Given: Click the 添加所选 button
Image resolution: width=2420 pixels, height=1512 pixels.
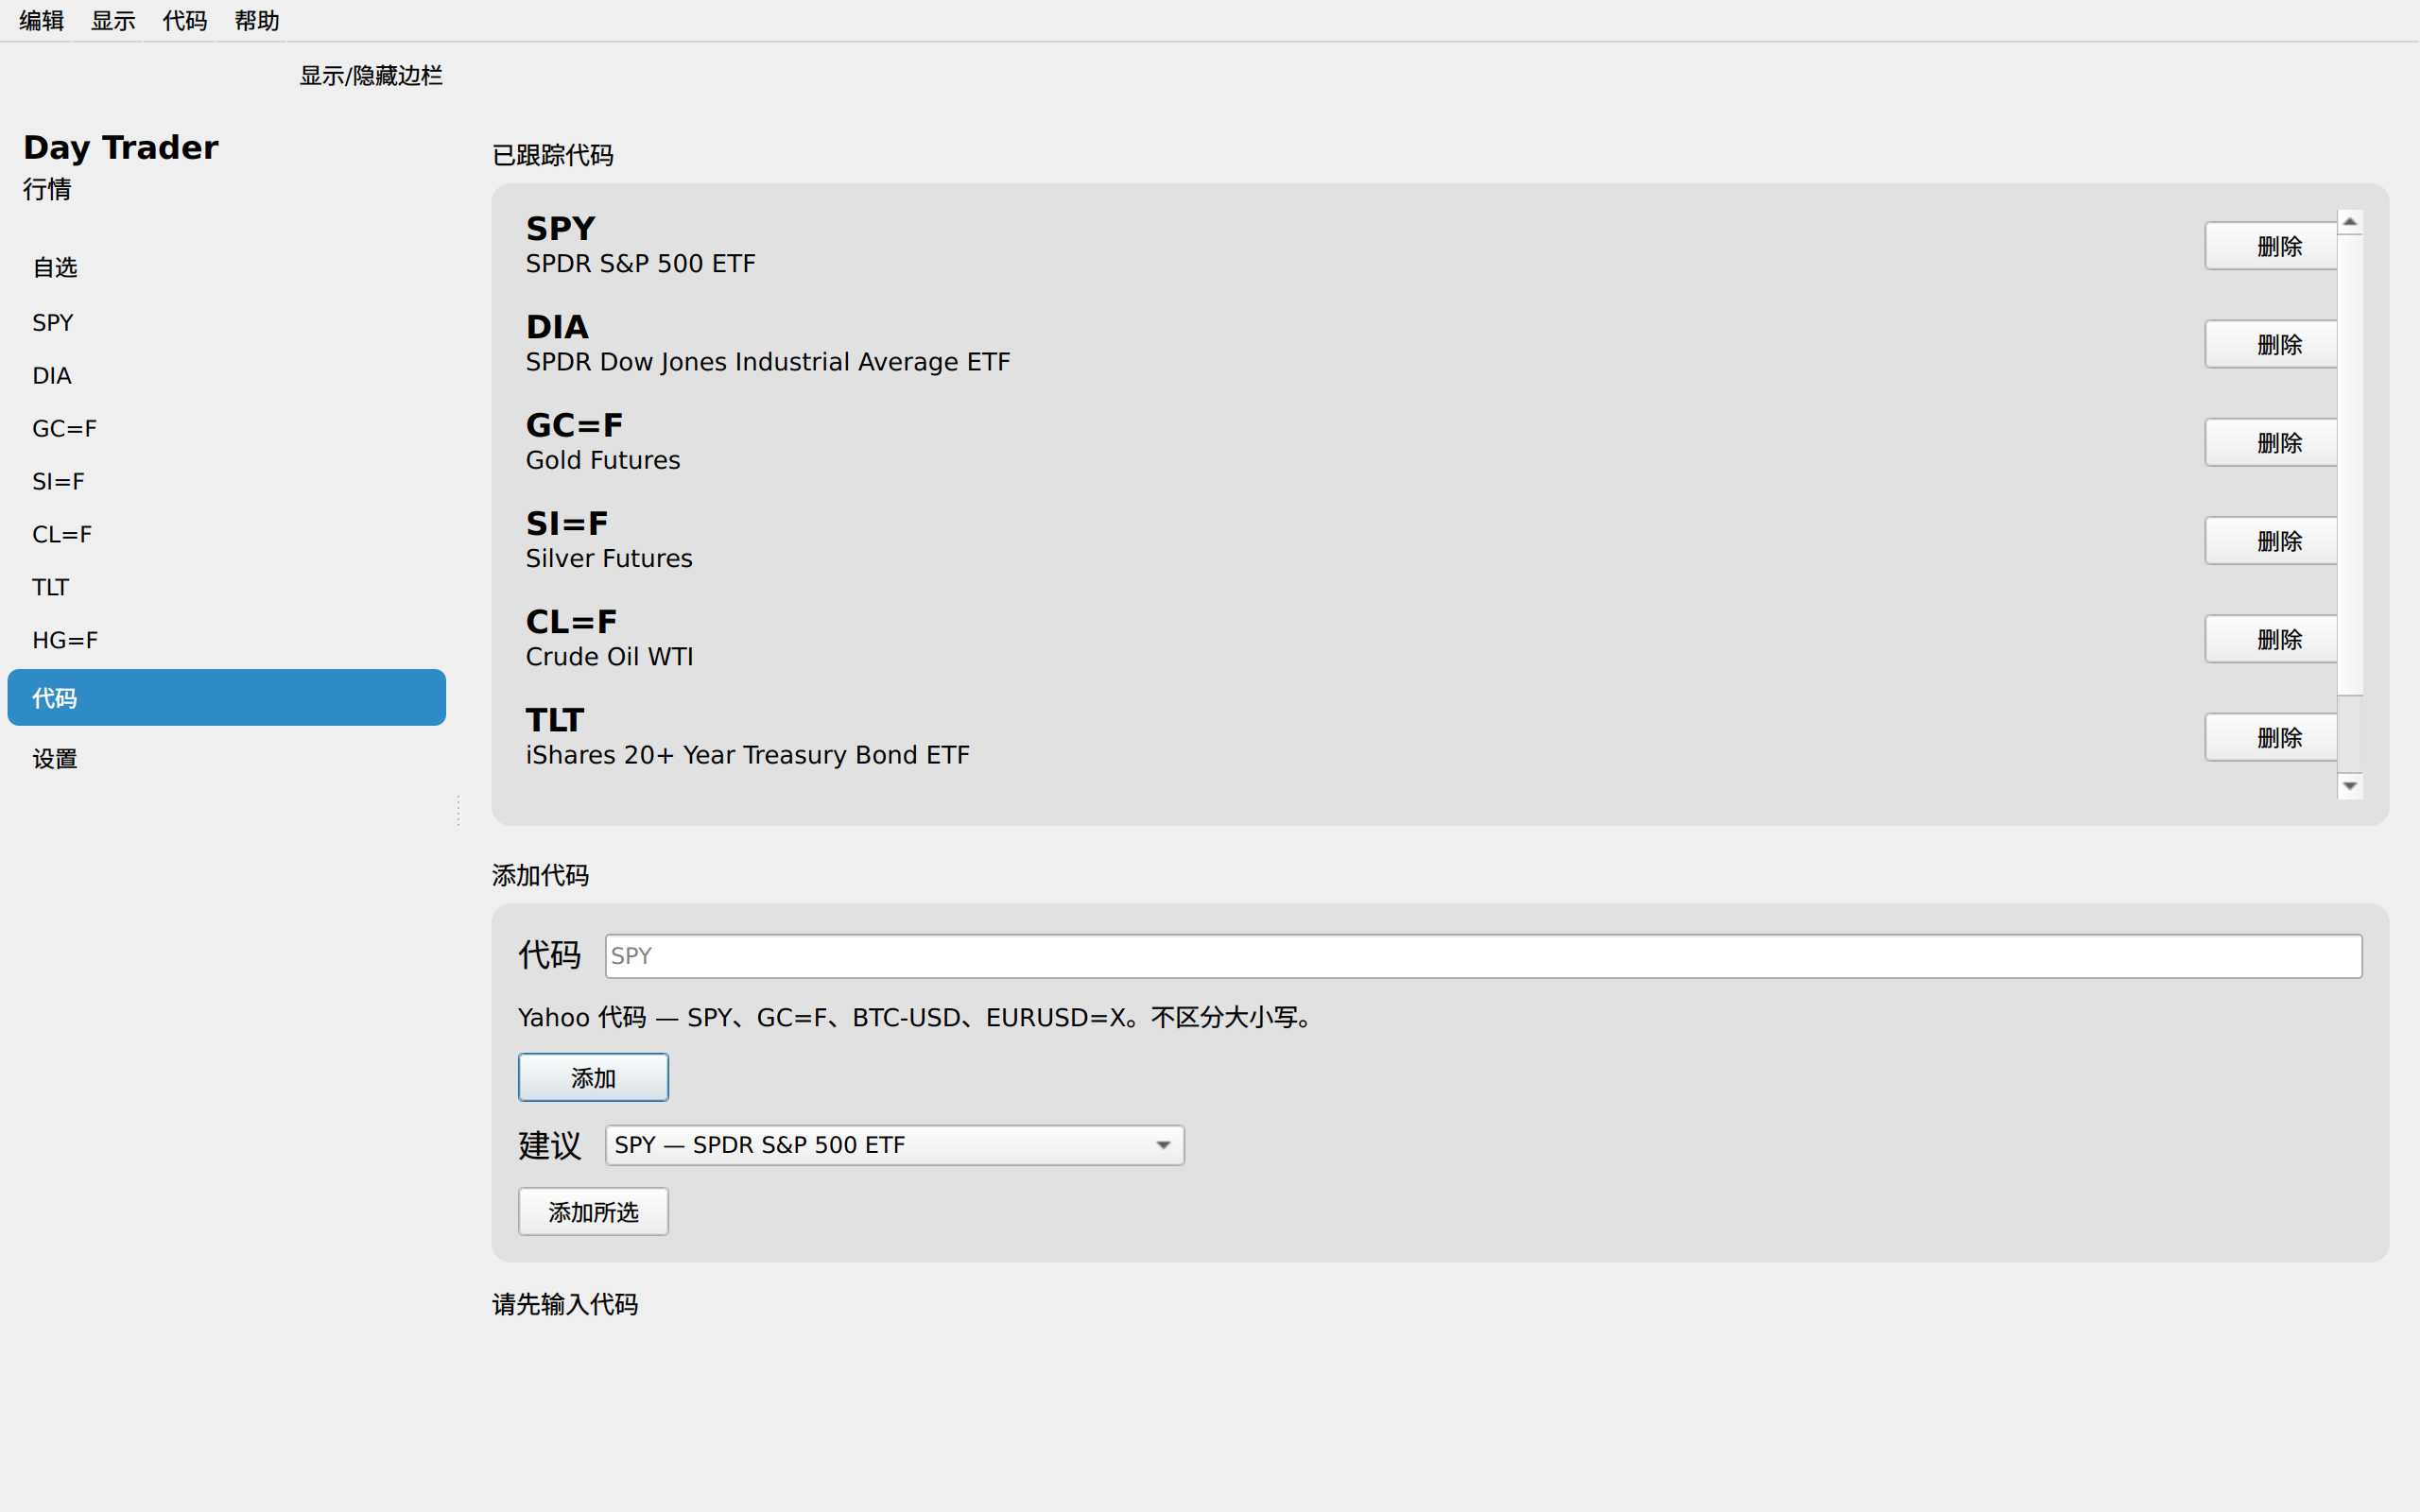Looking at the screenshot, I should click(x=593, y=1212).
